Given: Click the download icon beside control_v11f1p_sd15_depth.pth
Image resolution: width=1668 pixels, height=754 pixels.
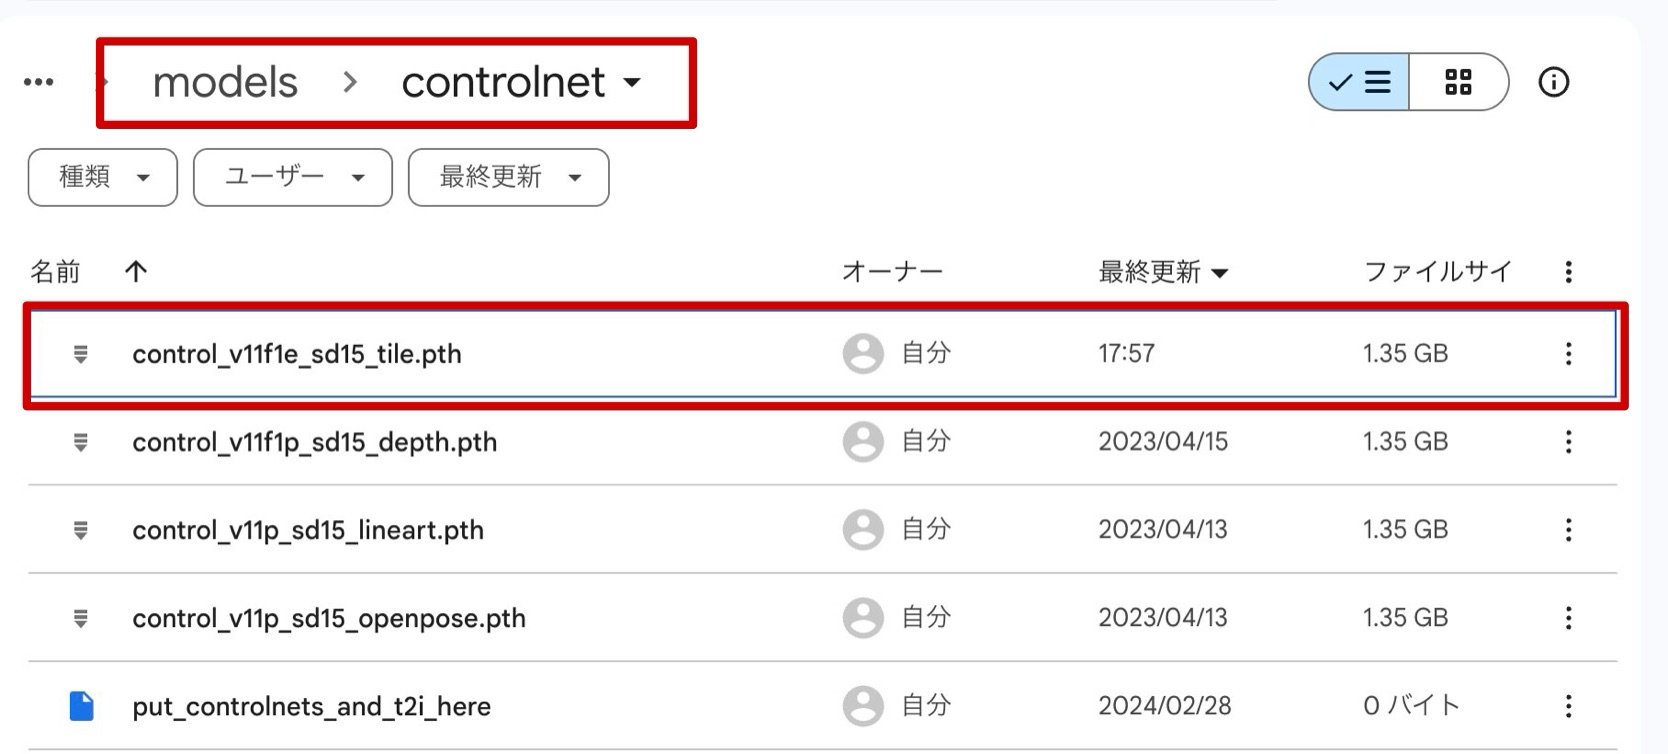Looking at the screenshot, I should 80,441.
